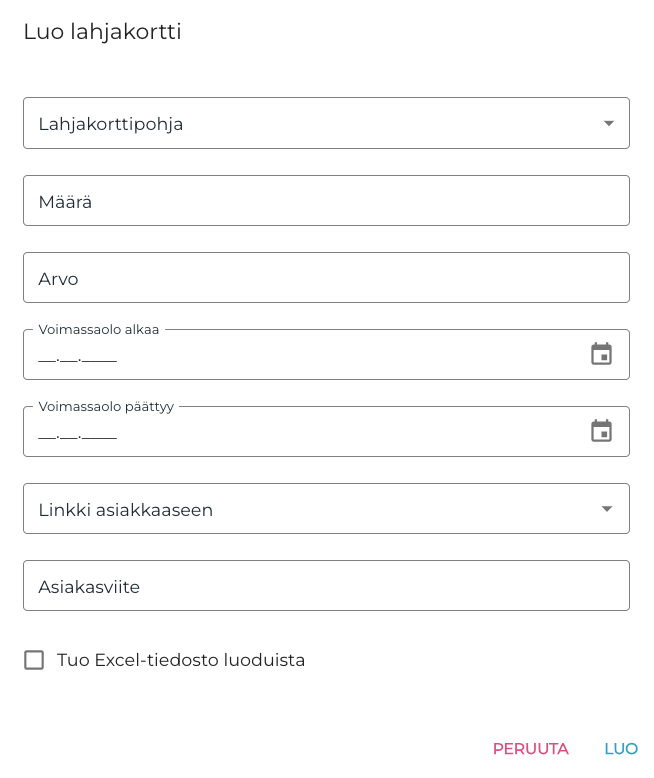Click the Voimassaolo alkaa field label
The image size is (654, 778).
pyautogui.click(x=98, y=329)
